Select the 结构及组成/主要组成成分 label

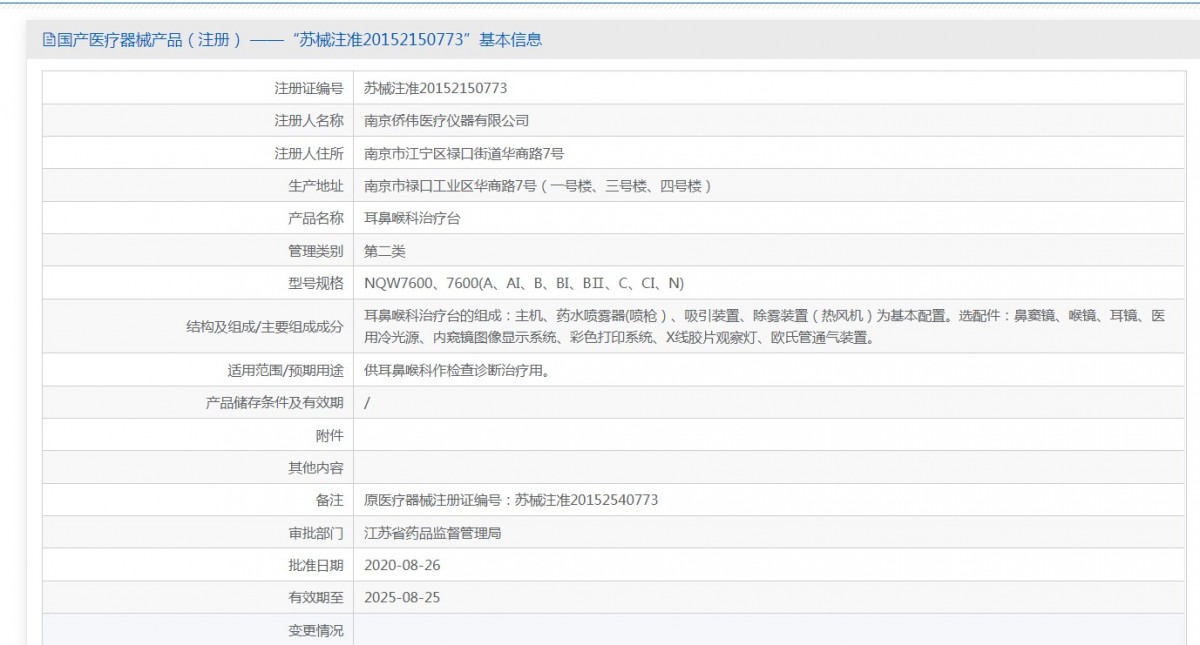(265, 327)
